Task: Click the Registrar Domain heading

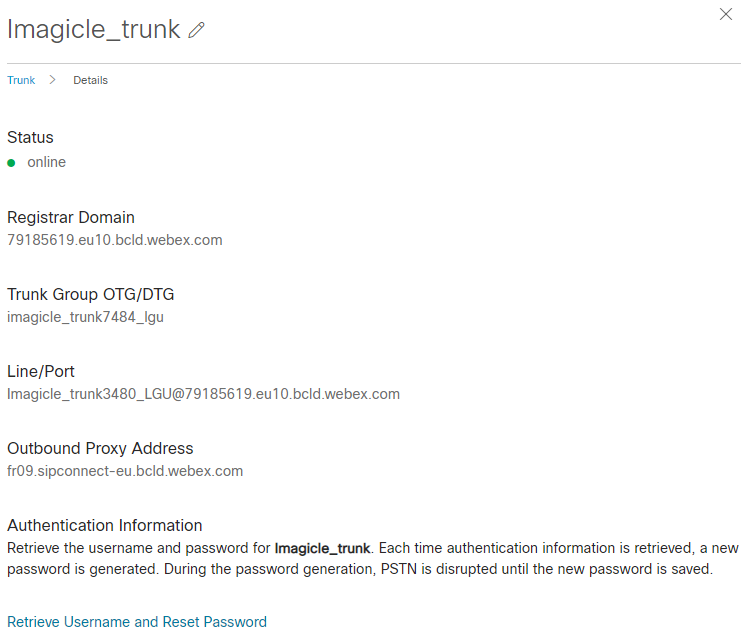Action: (70, 217)
